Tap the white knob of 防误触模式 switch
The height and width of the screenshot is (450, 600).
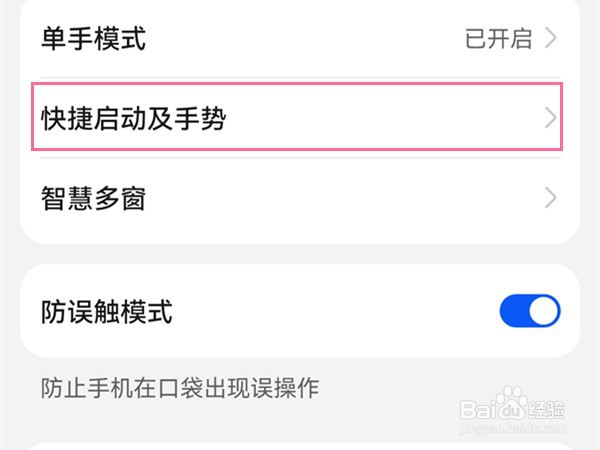pyautogui.click(x=544, y=311)
